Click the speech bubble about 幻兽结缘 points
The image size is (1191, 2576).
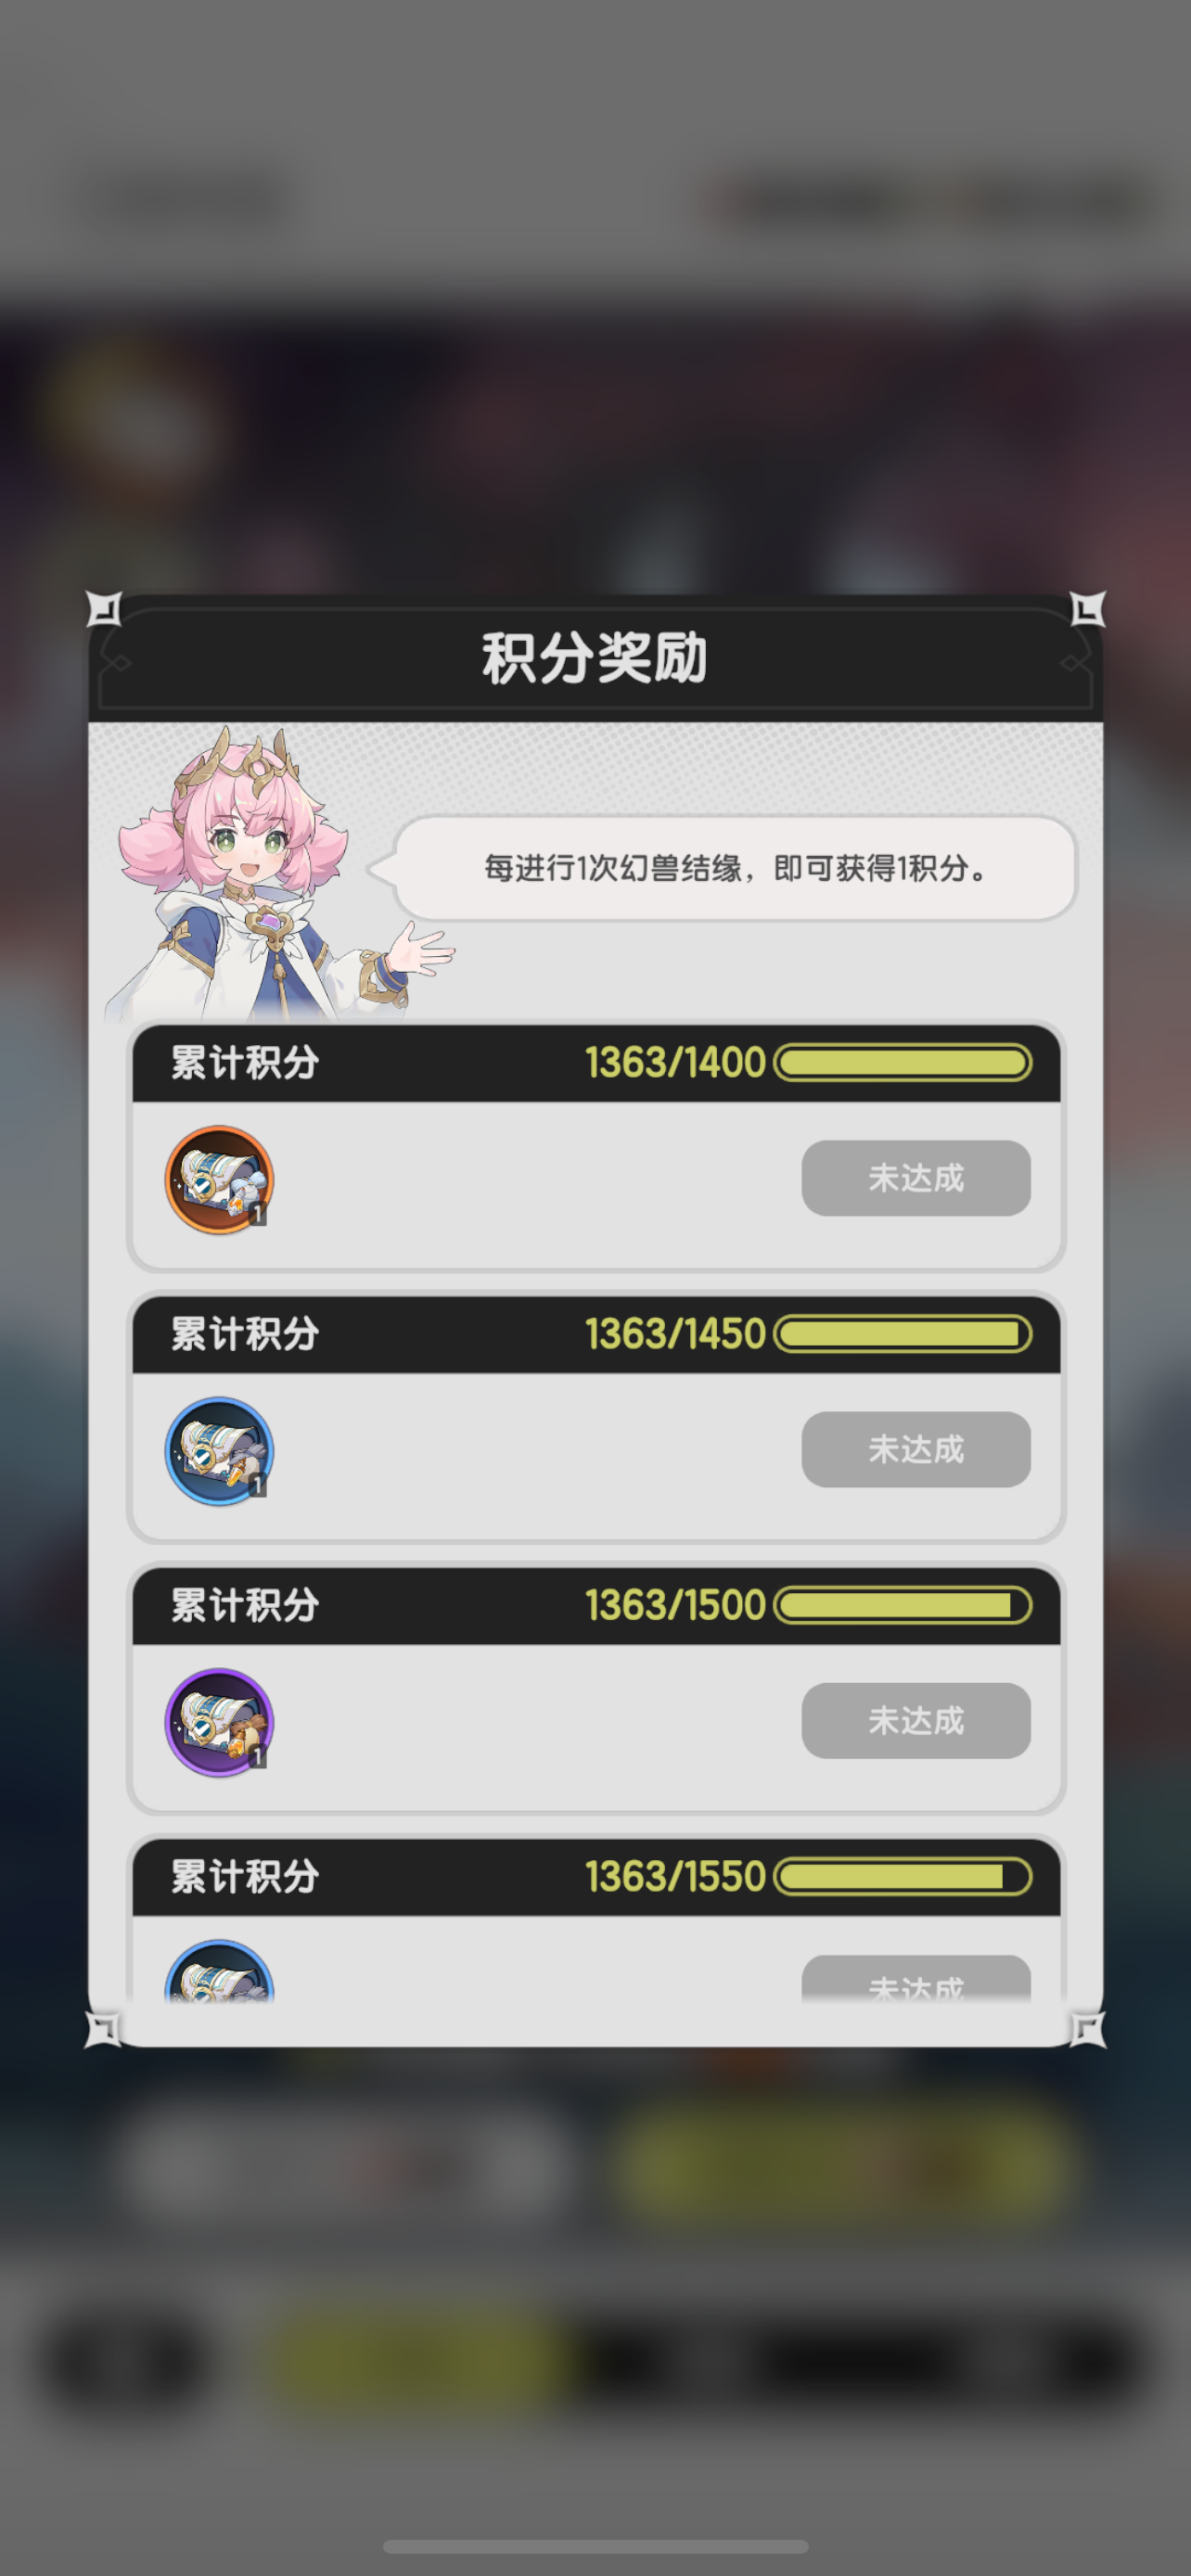tap(735, 868)
